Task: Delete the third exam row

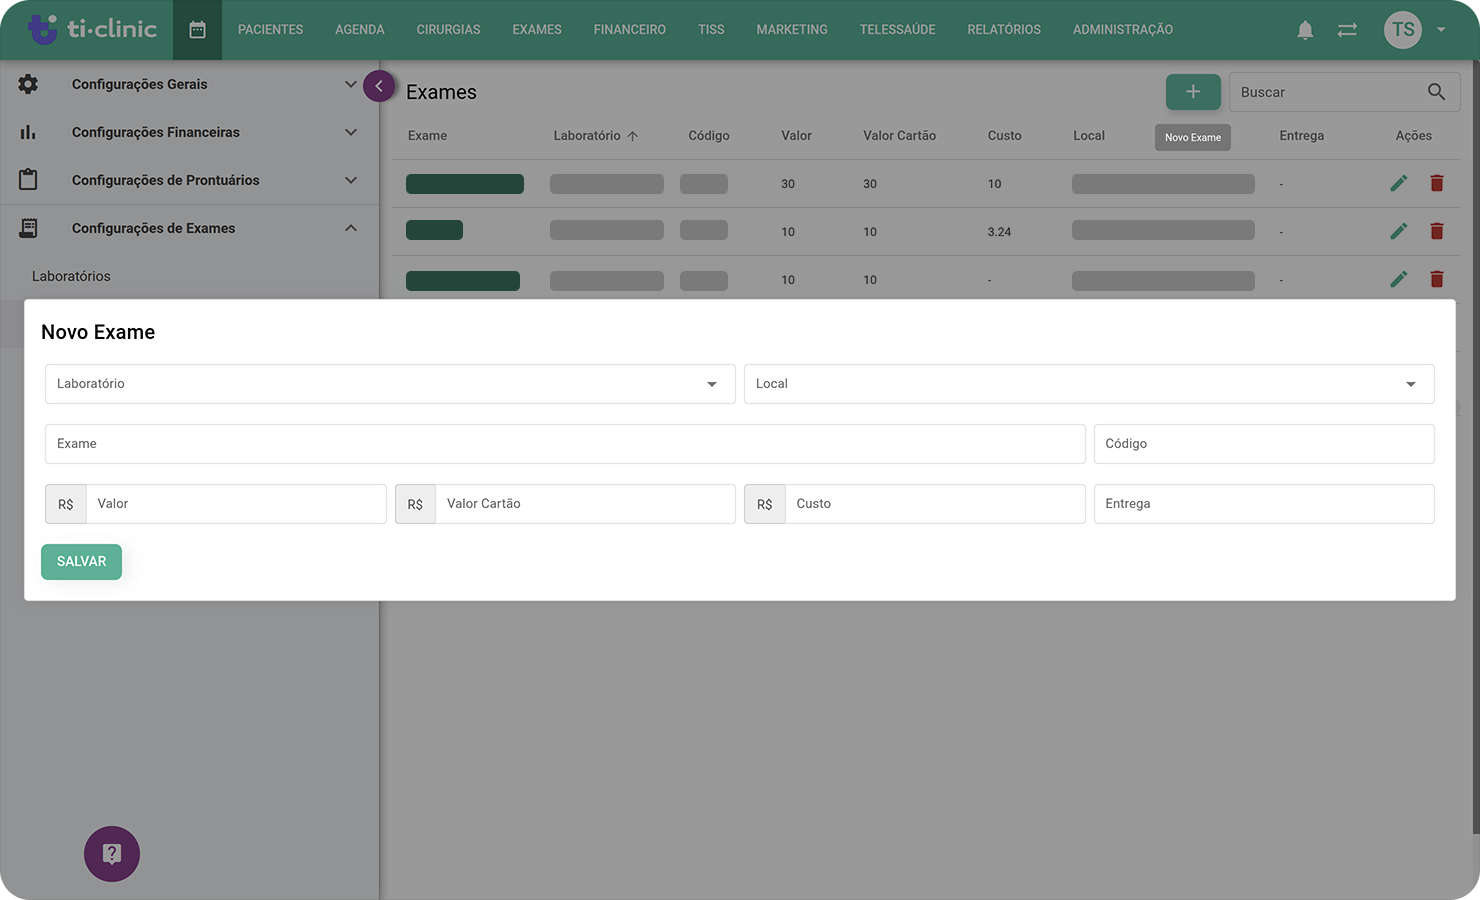Action: pyautogui.click(x=1437, y=279)
